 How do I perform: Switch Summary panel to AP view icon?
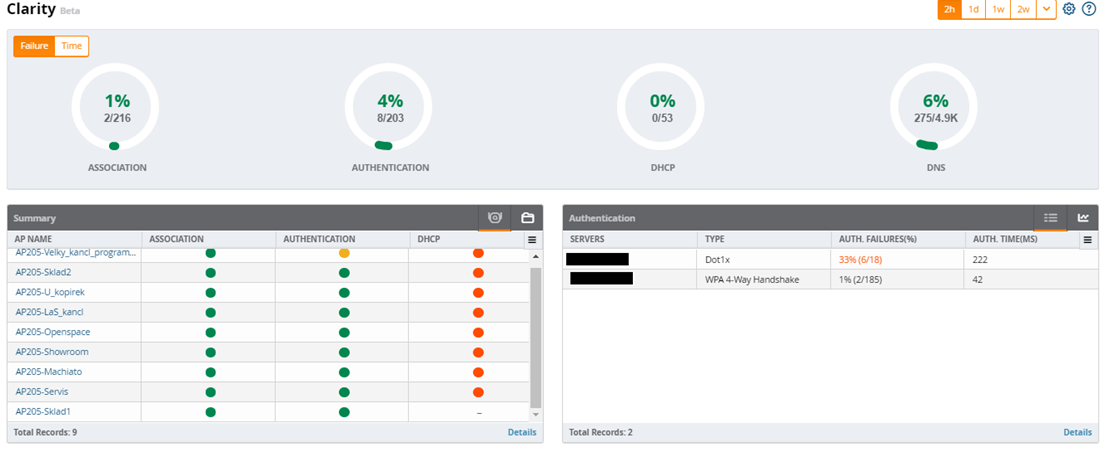(495, 218)
